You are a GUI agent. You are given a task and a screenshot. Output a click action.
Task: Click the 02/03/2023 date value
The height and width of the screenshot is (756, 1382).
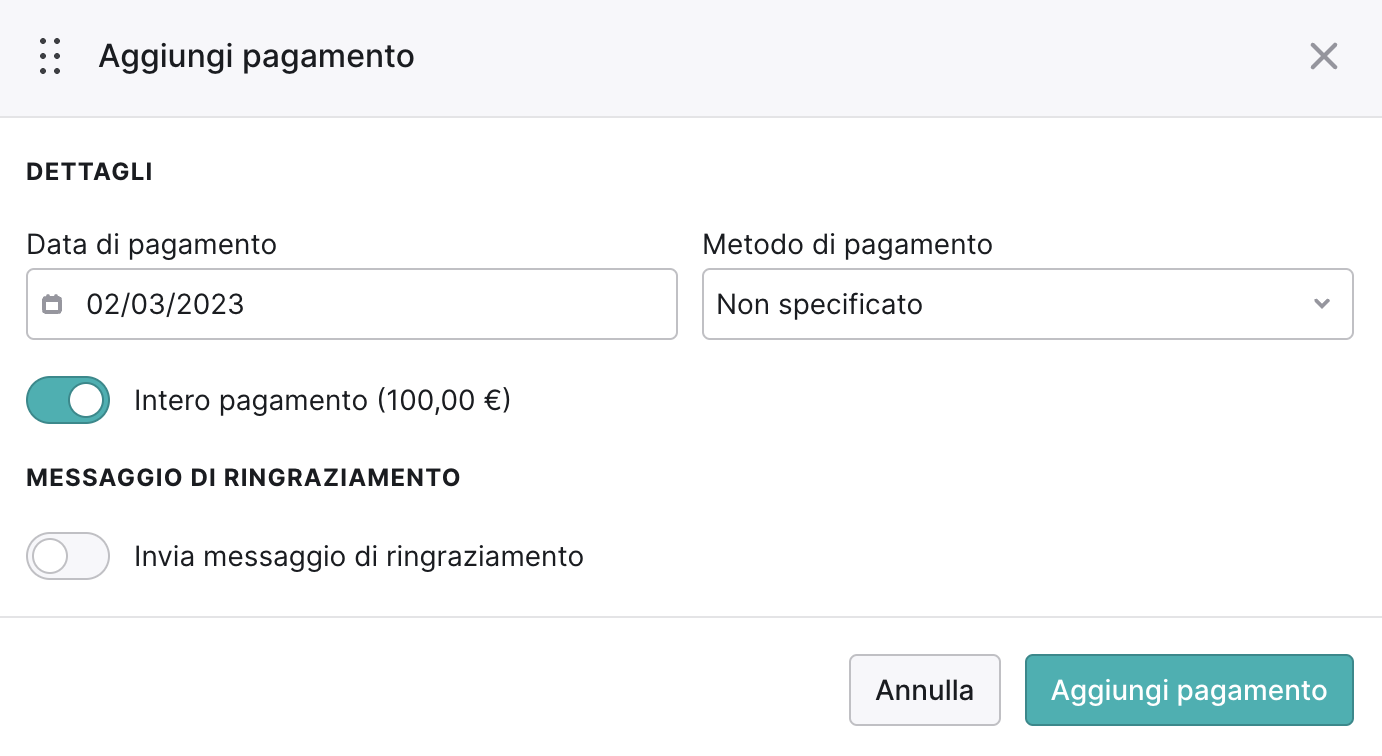pos(165,304)
